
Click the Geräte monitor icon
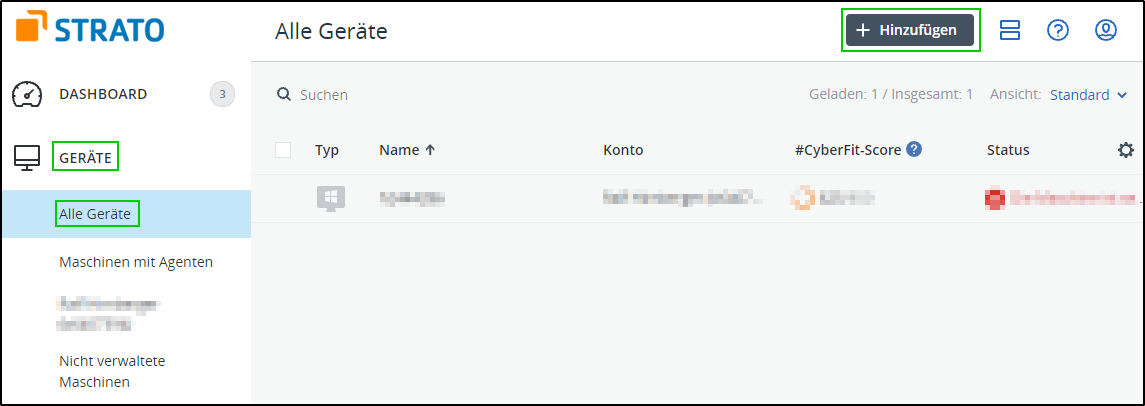tap(27, 157)
